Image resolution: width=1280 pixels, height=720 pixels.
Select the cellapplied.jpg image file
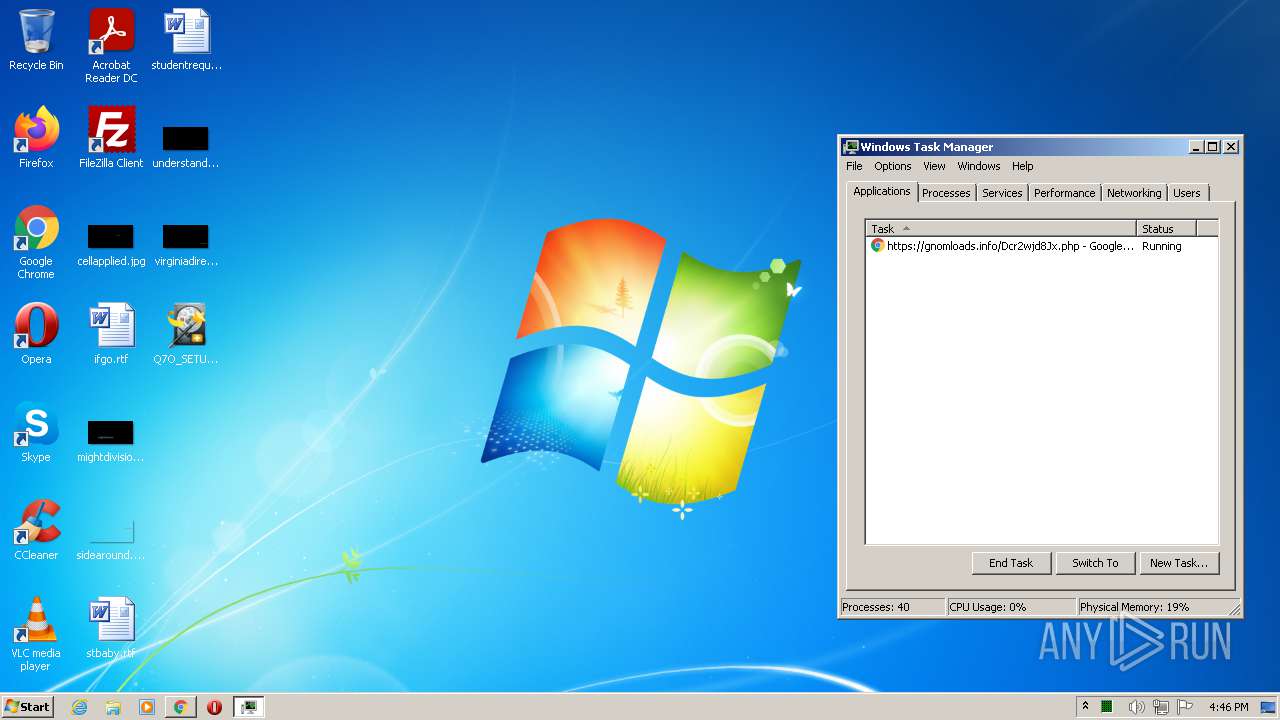click(111, 245)
